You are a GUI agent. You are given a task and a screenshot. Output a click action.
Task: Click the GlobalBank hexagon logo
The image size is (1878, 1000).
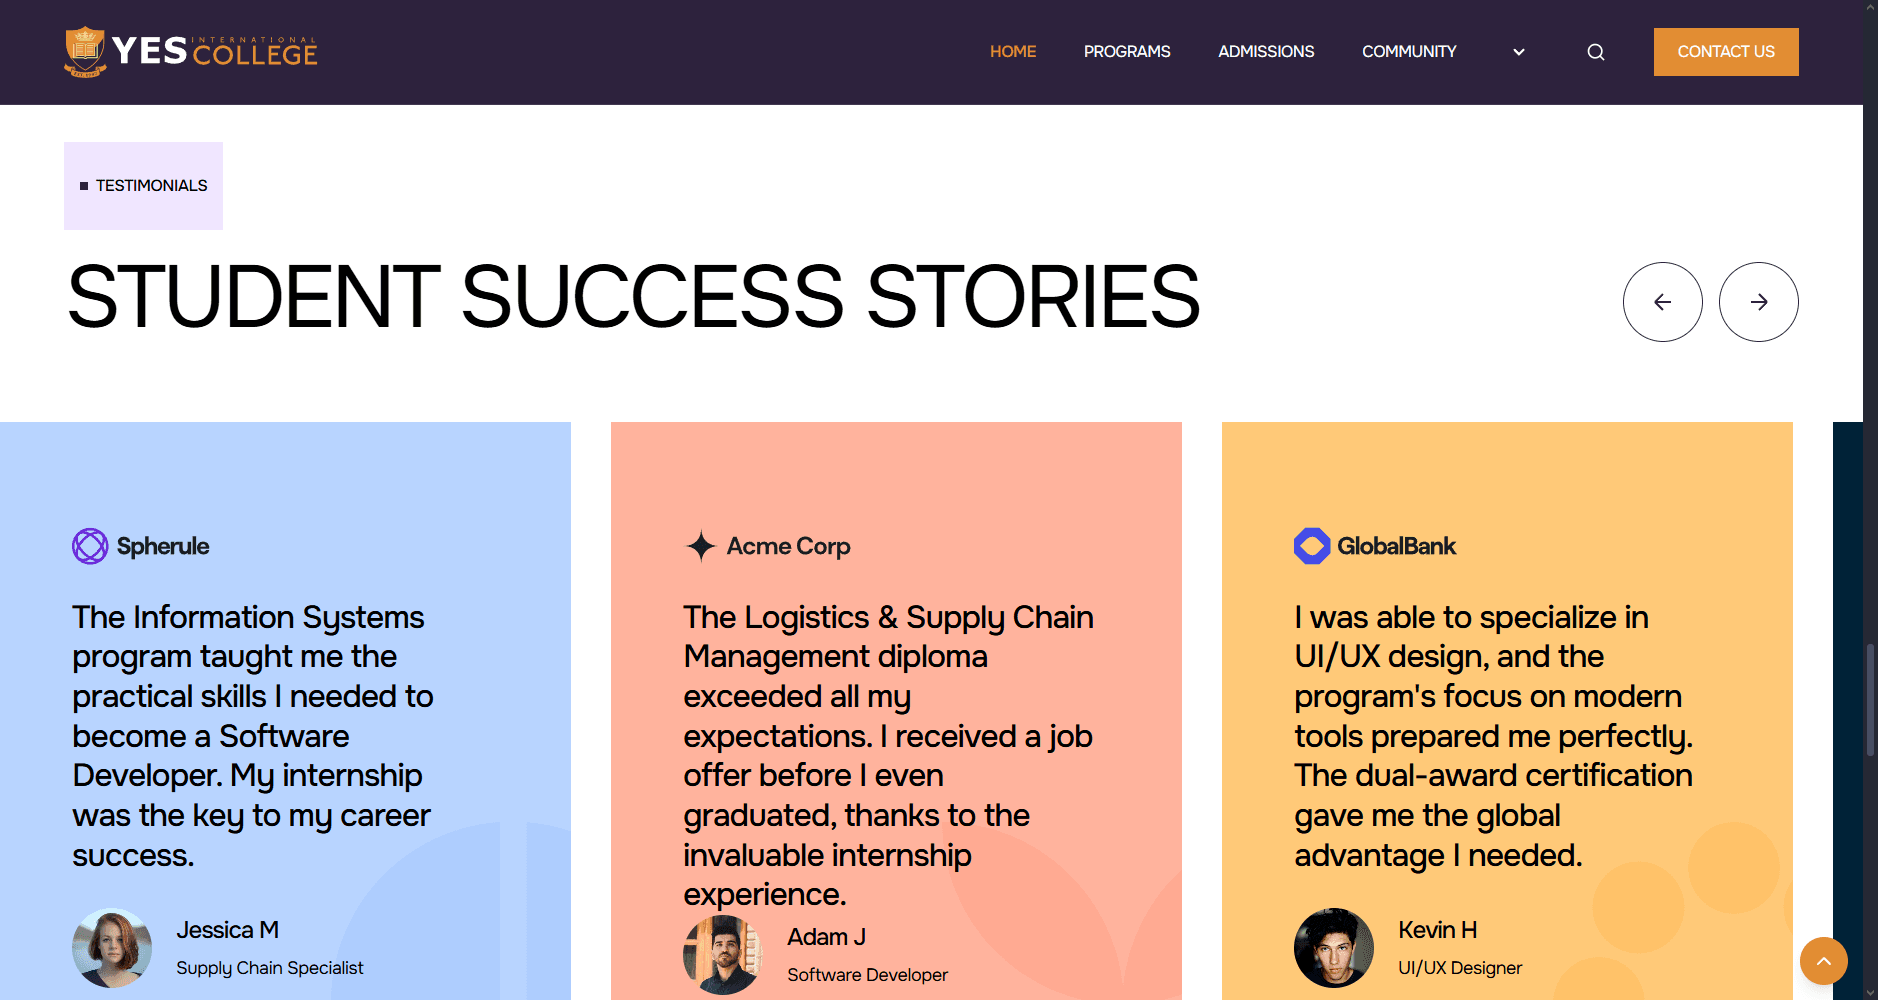click(1312, 546)
